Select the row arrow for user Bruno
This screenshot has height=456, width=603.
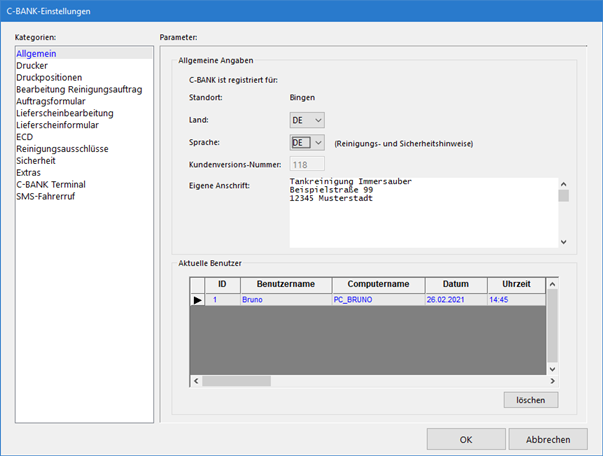pos(198,300)
